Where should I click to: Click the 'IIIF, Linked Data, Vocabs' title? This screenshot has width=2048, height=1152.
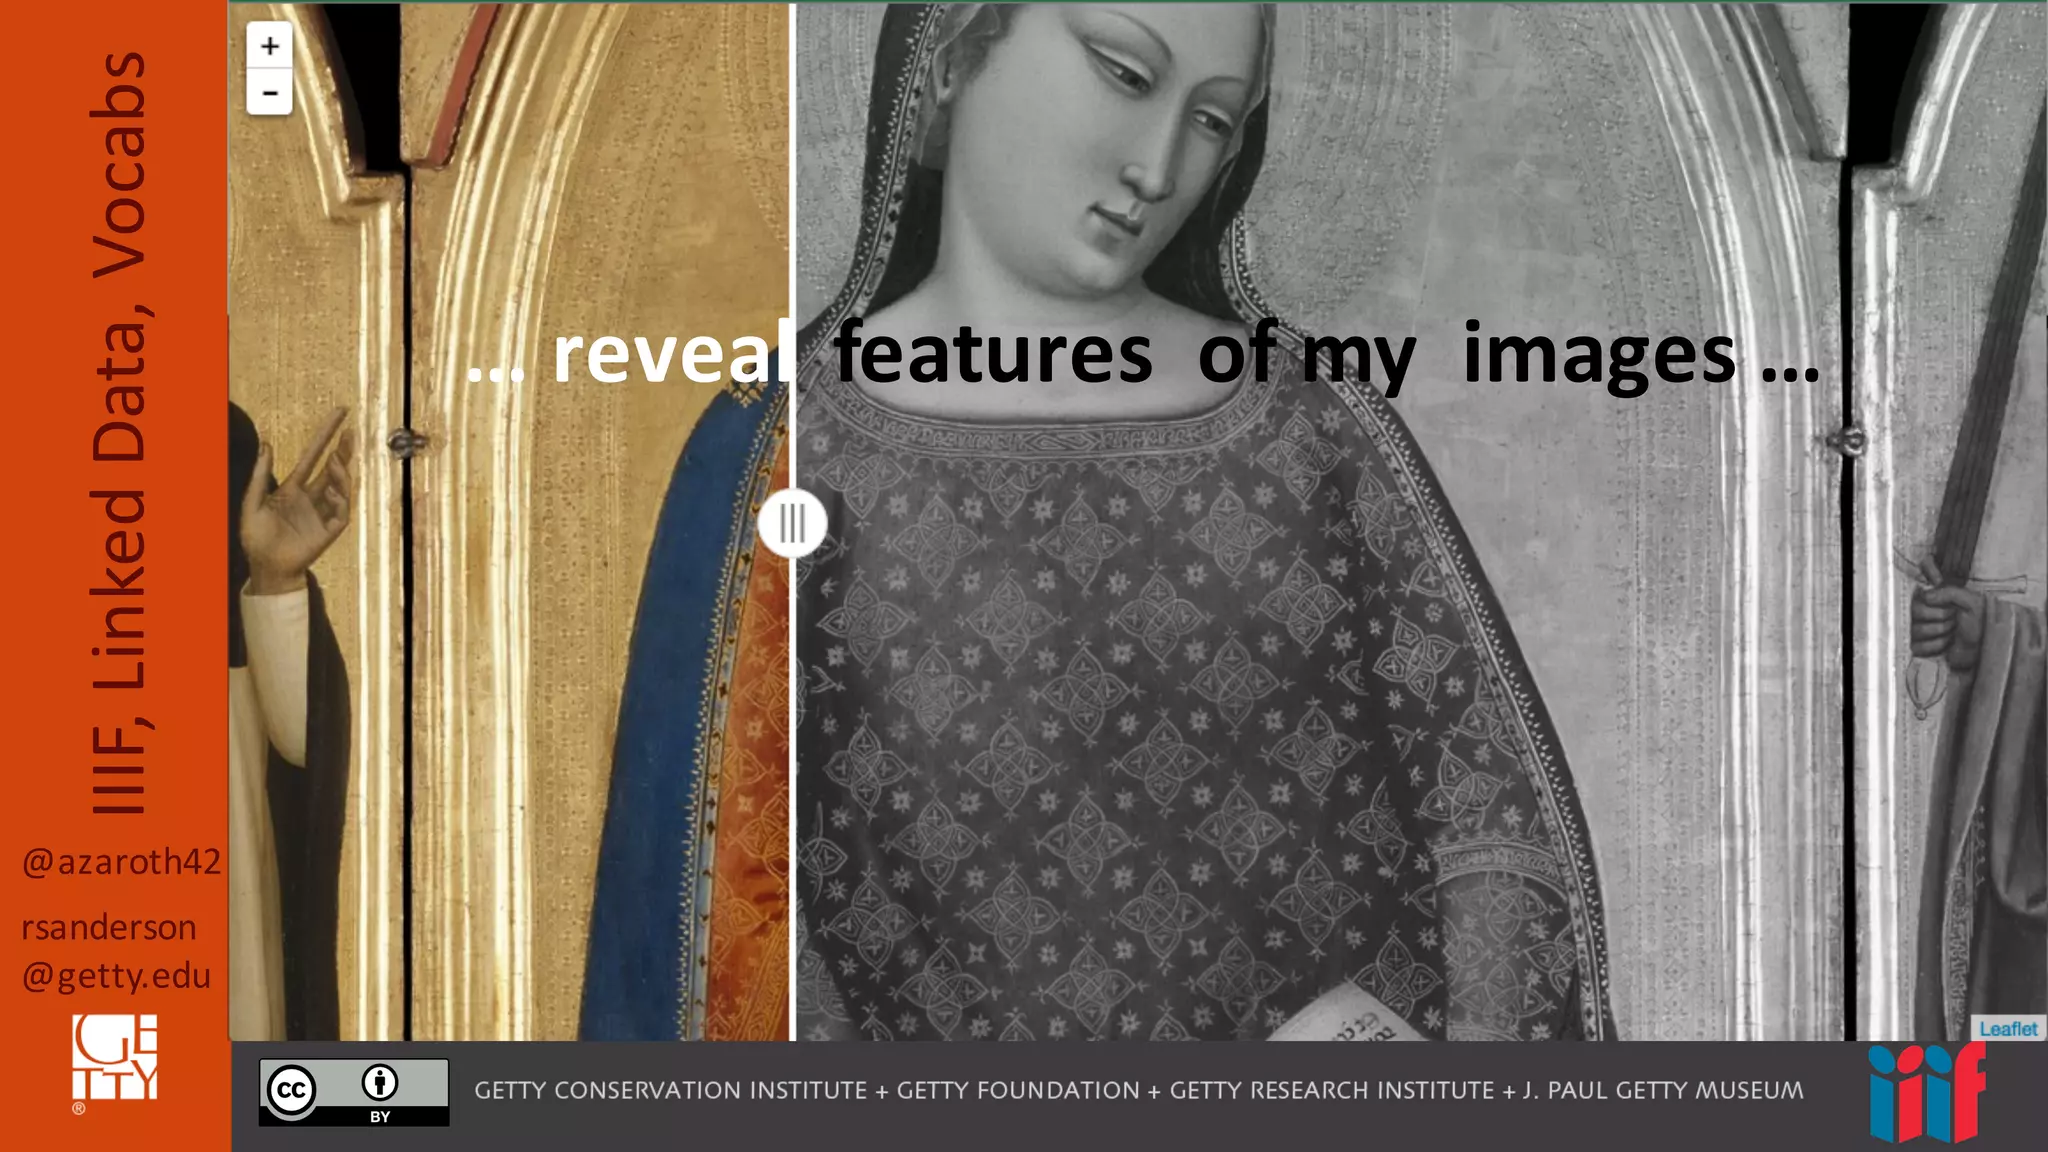119,433
